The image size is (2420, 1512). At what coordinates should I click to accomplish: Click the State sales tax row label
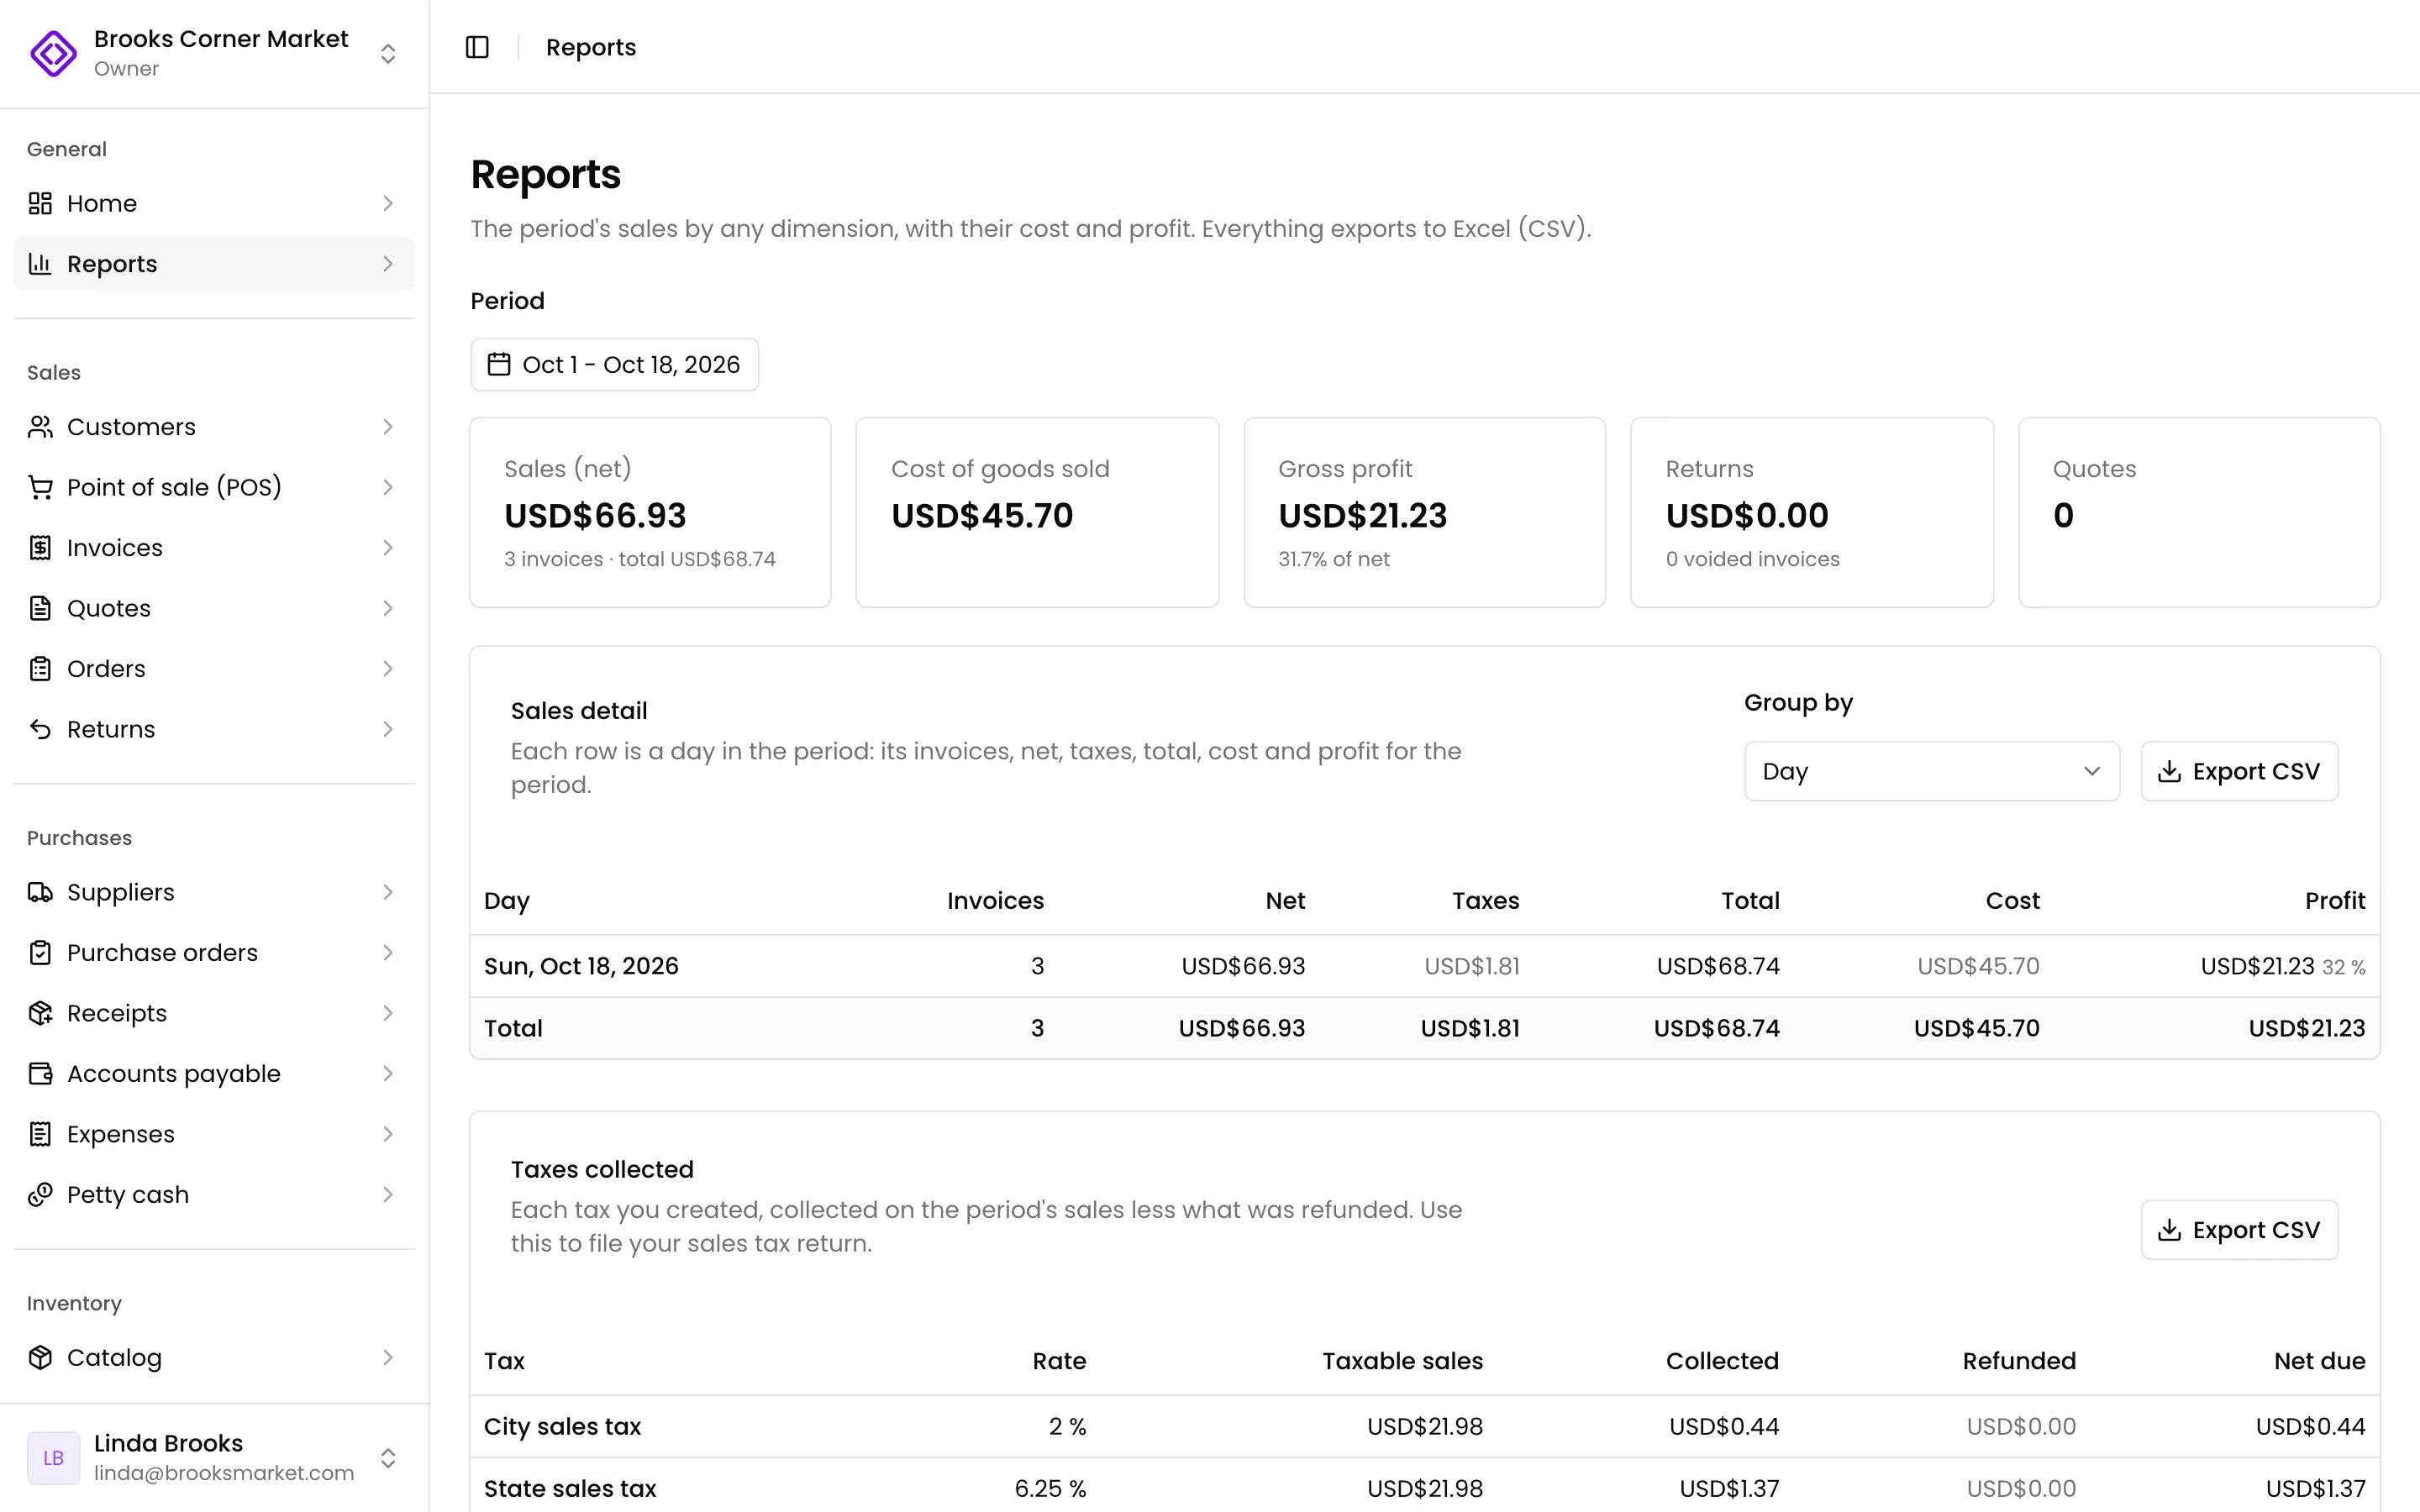570,1488
